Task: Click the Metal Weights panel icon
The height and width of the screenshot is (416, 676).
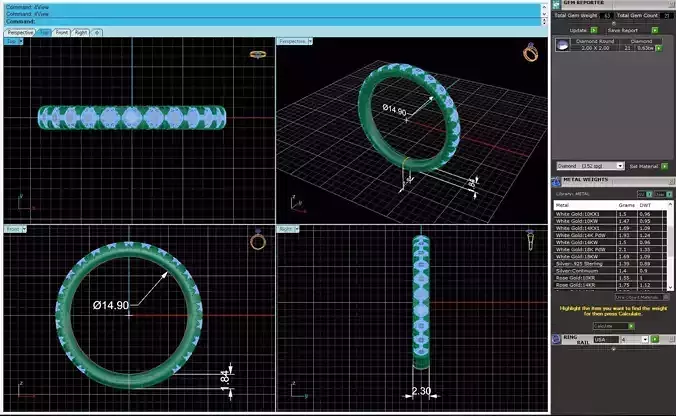Action: point(556,181)
